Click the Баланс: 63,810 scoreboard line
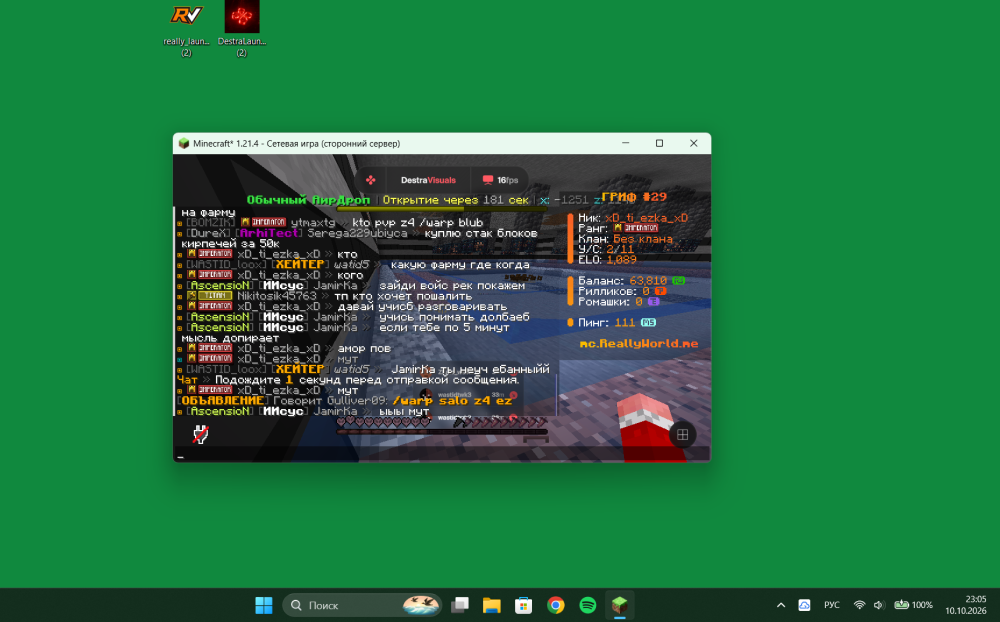 pos(631,281)
